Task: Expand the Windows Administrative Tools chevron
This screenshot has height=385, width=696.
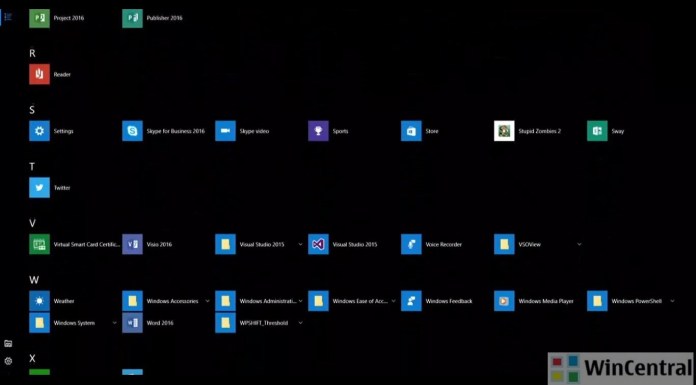Action: click(301, 301)
